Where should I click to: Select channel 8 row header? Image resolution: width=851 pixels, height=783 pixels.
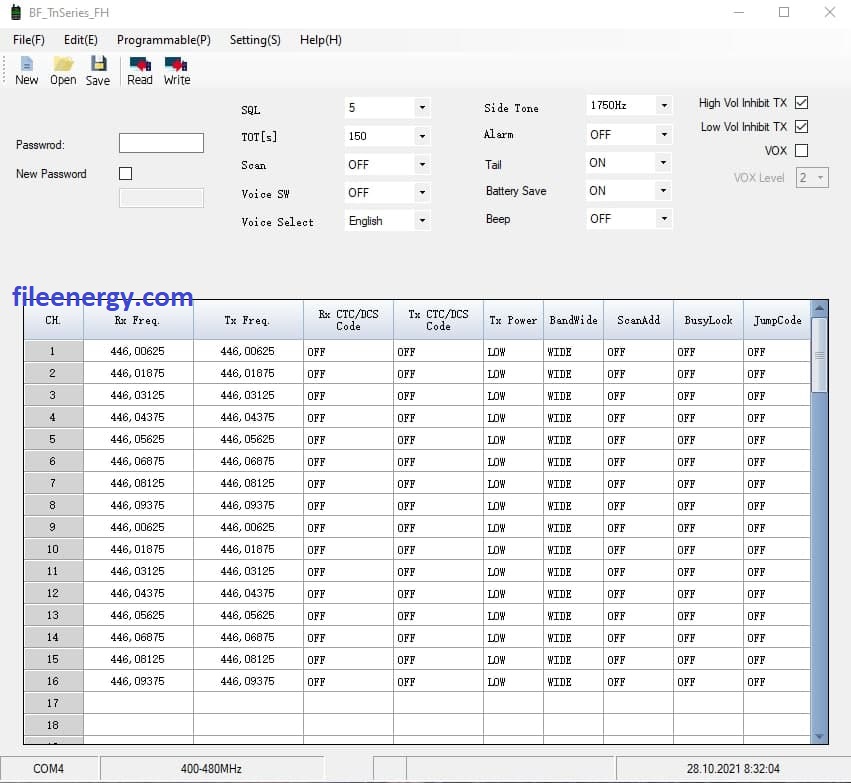pyautogui.click(x=53, y=505)
